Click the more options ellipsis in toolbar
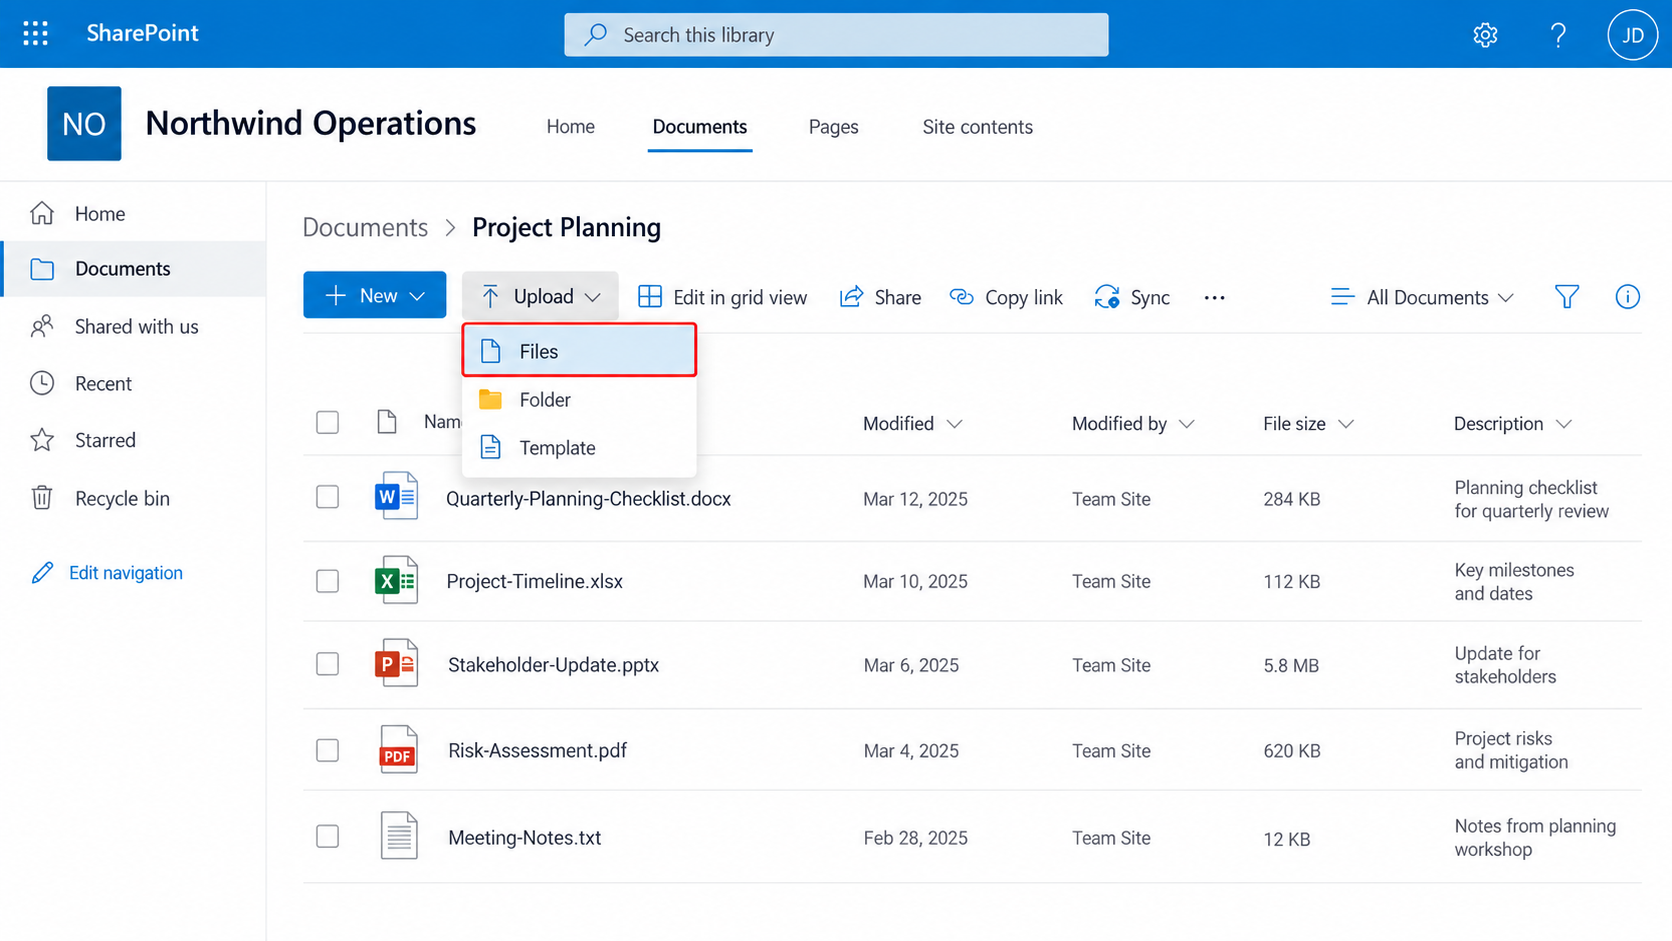 point(1214,298)
